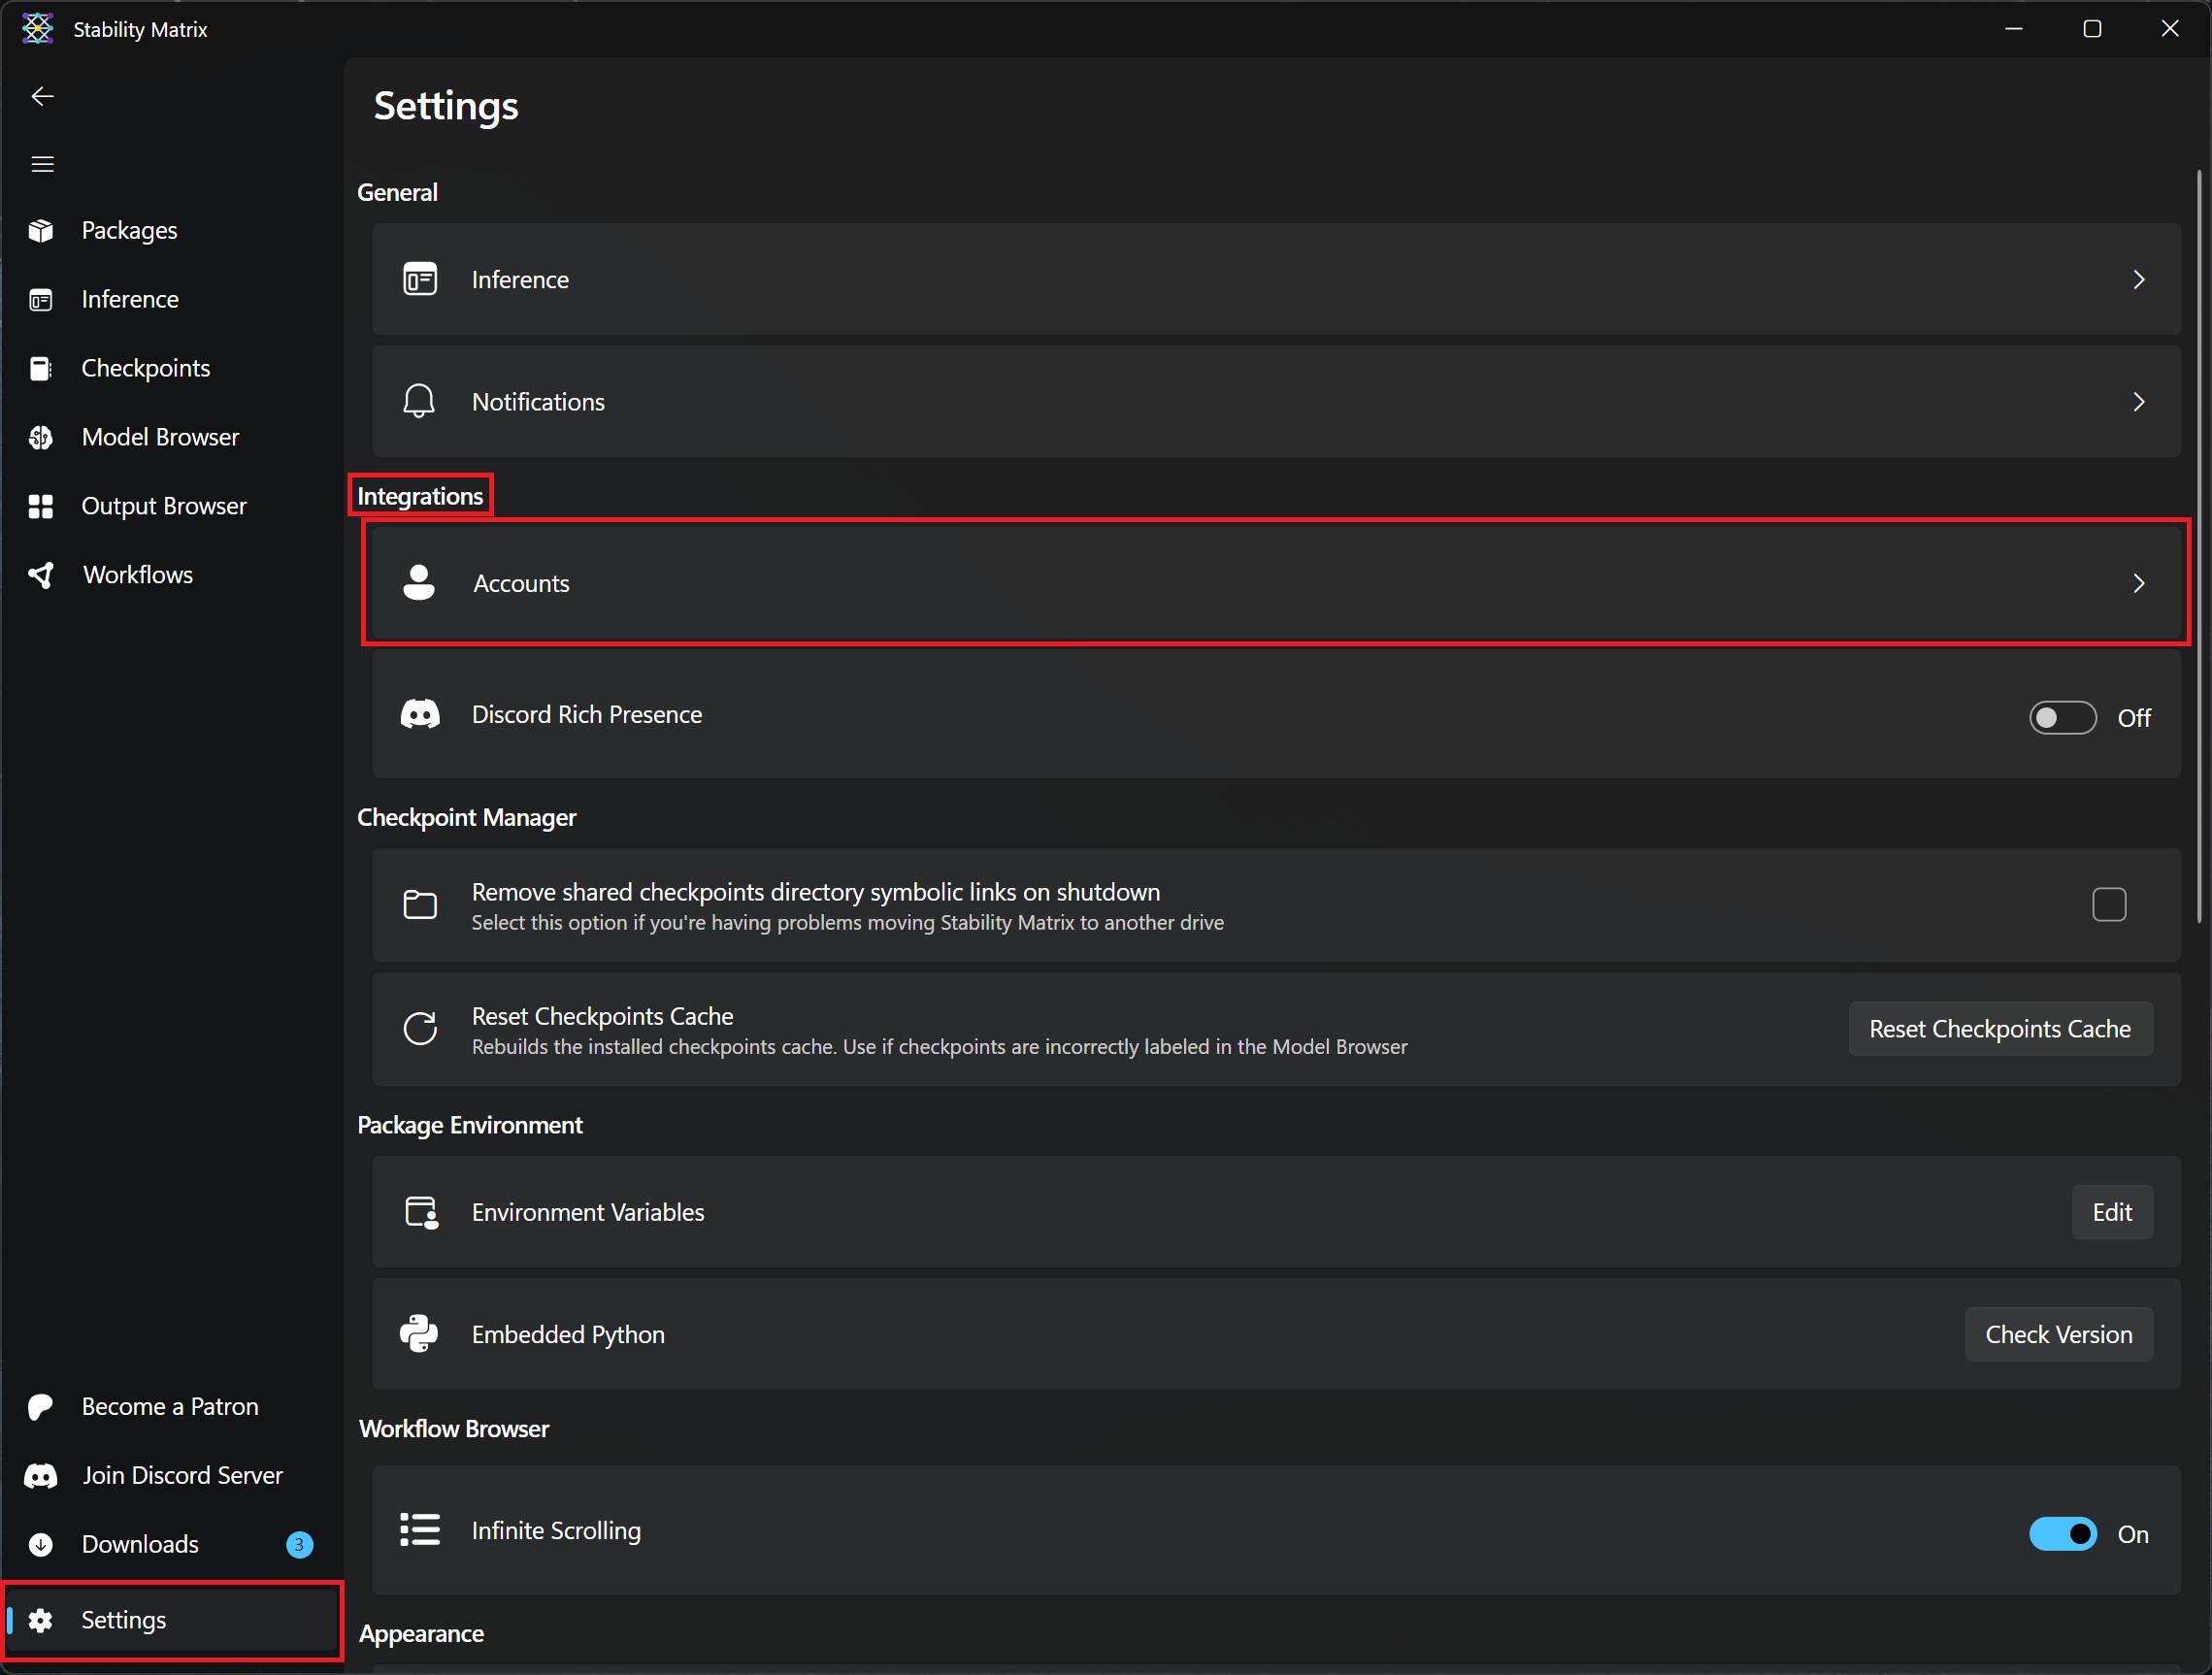Open the Output Browser
The width and height of the screenshot is (2212, 1675).
click(163, 505)
